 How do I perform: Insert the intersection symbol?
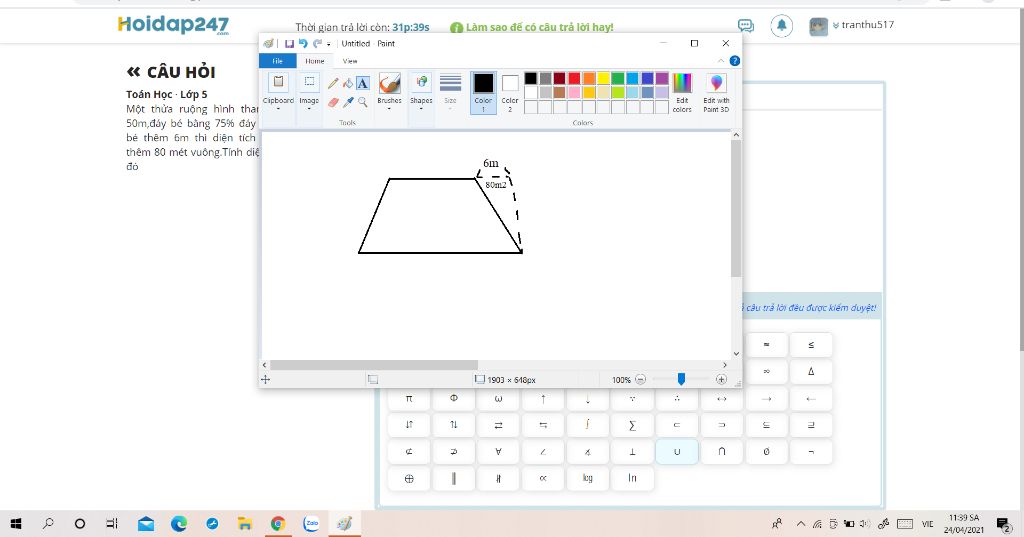coord(722,451)
